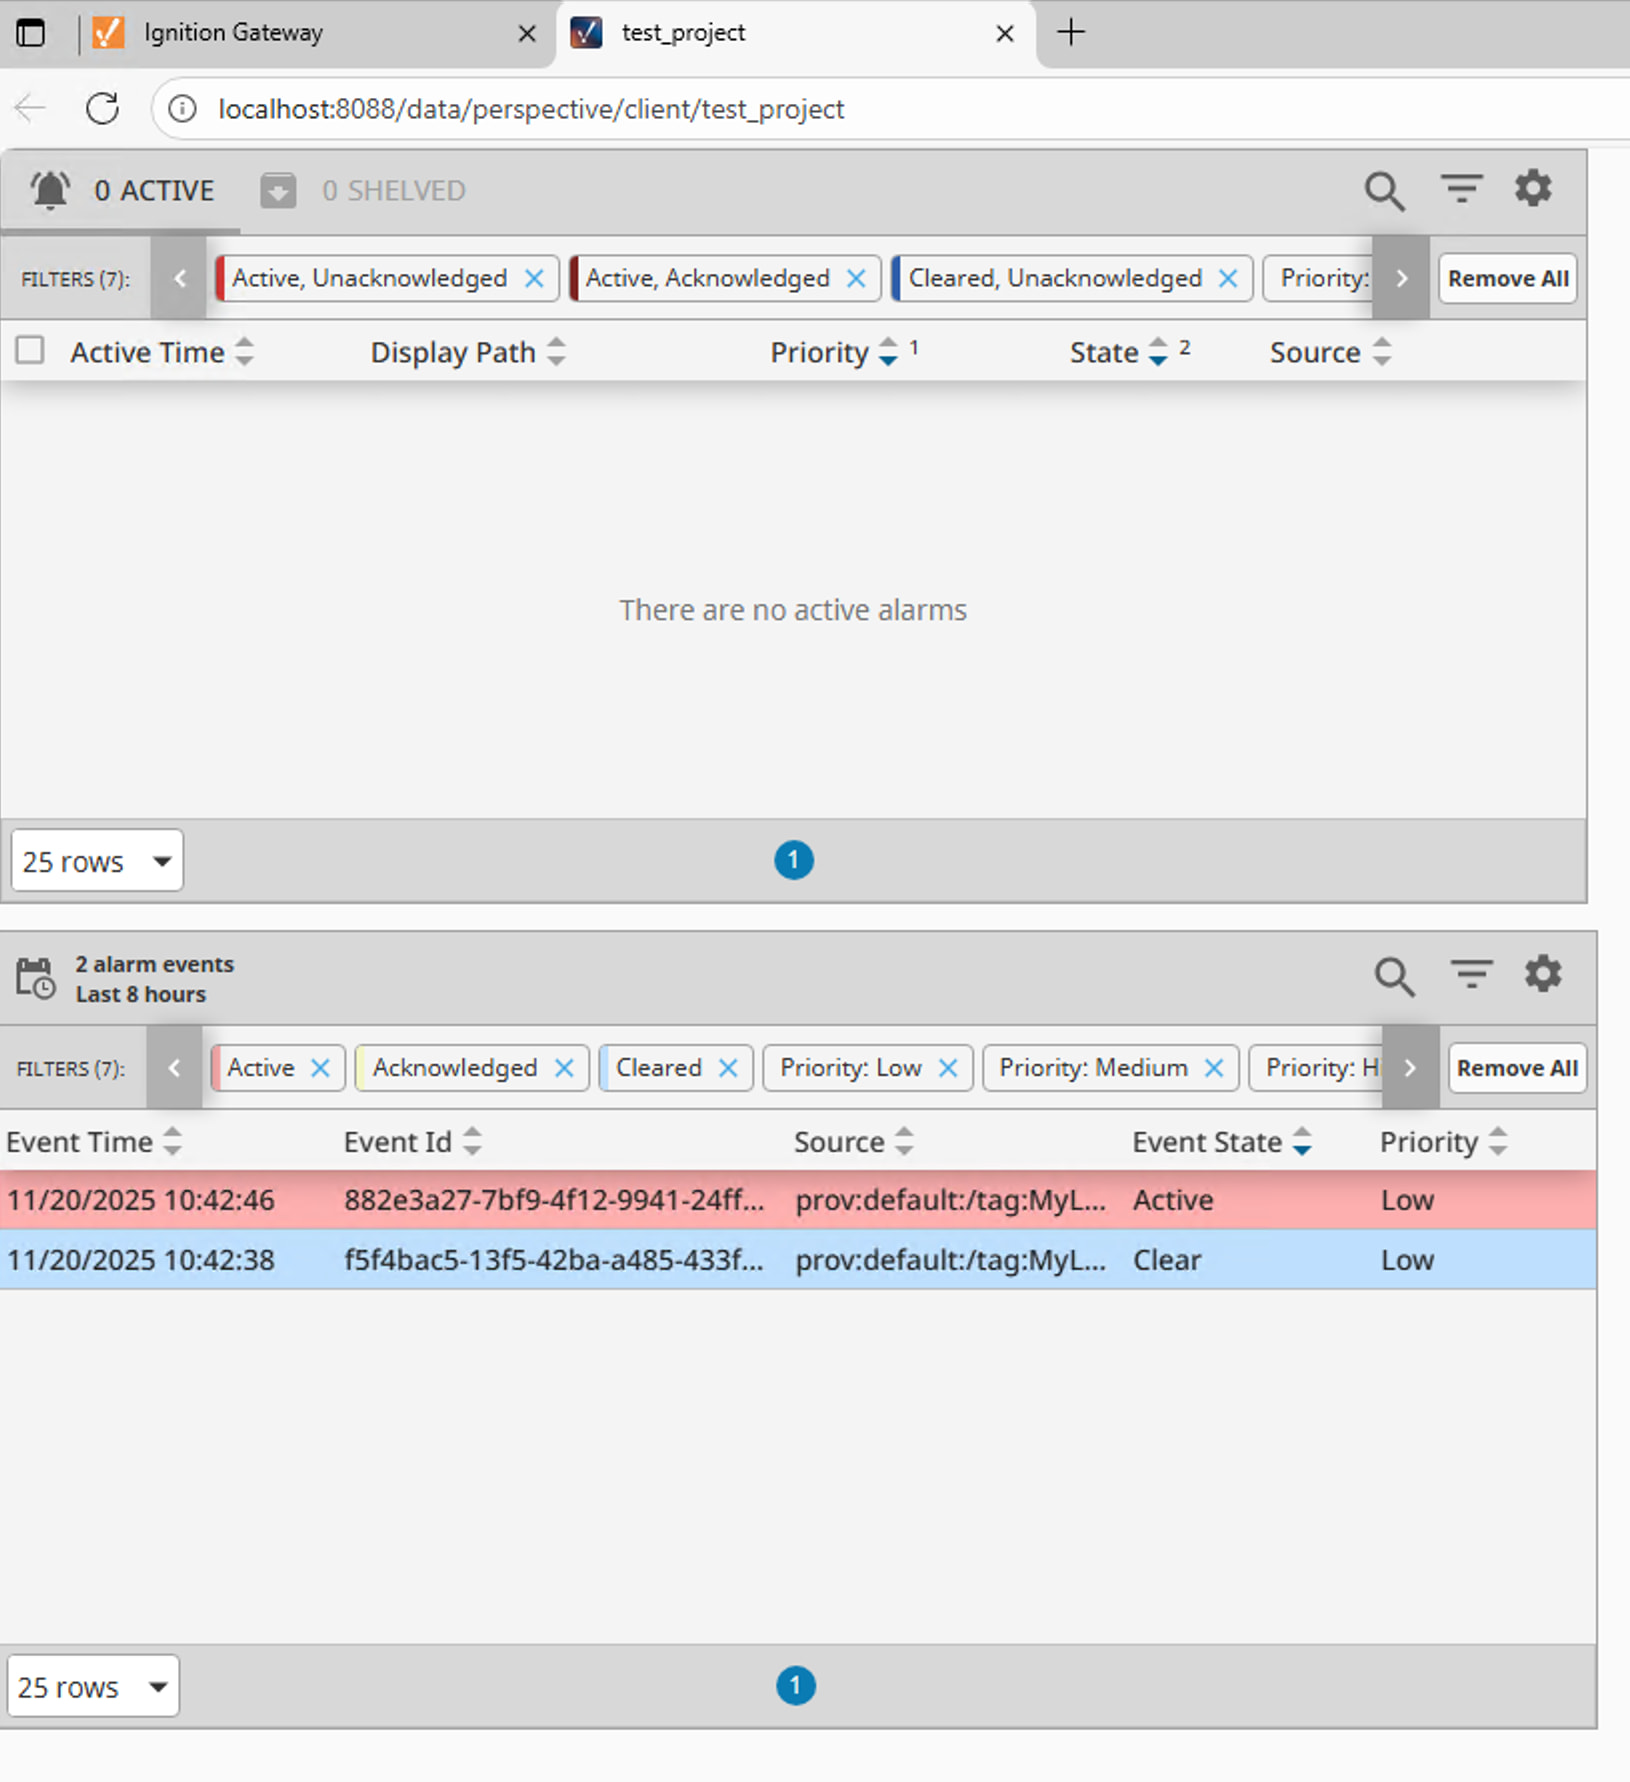The height and width of the screenshot is (1782, 1630).
Task: Go to page 1 of alarm journal table
Action: 796,1686
